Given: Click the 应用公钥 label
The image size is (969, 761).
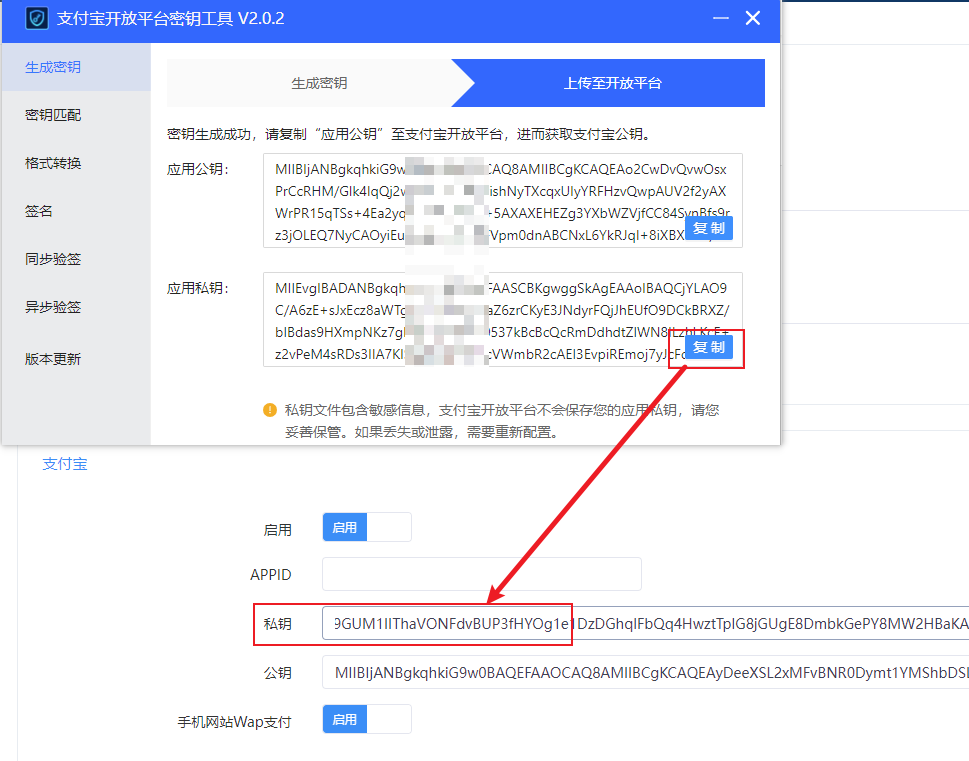Looking at the screenshot, I should [198, 169].
